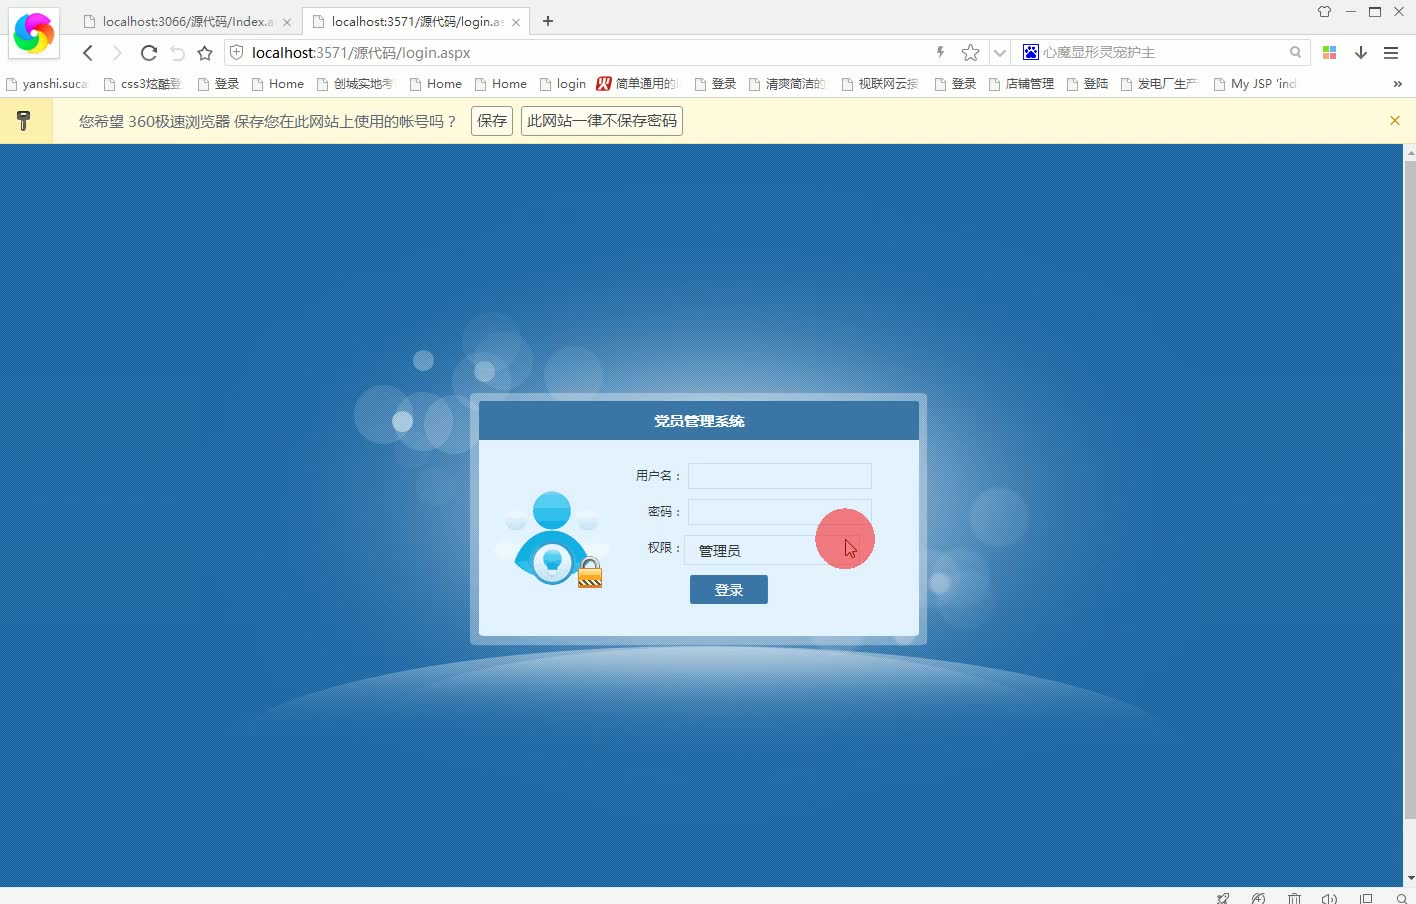Image resolution: width=1416 pixels, height=904 pixels.
Task: Dismiss the save password infobar
Action: click(1395, 120)
